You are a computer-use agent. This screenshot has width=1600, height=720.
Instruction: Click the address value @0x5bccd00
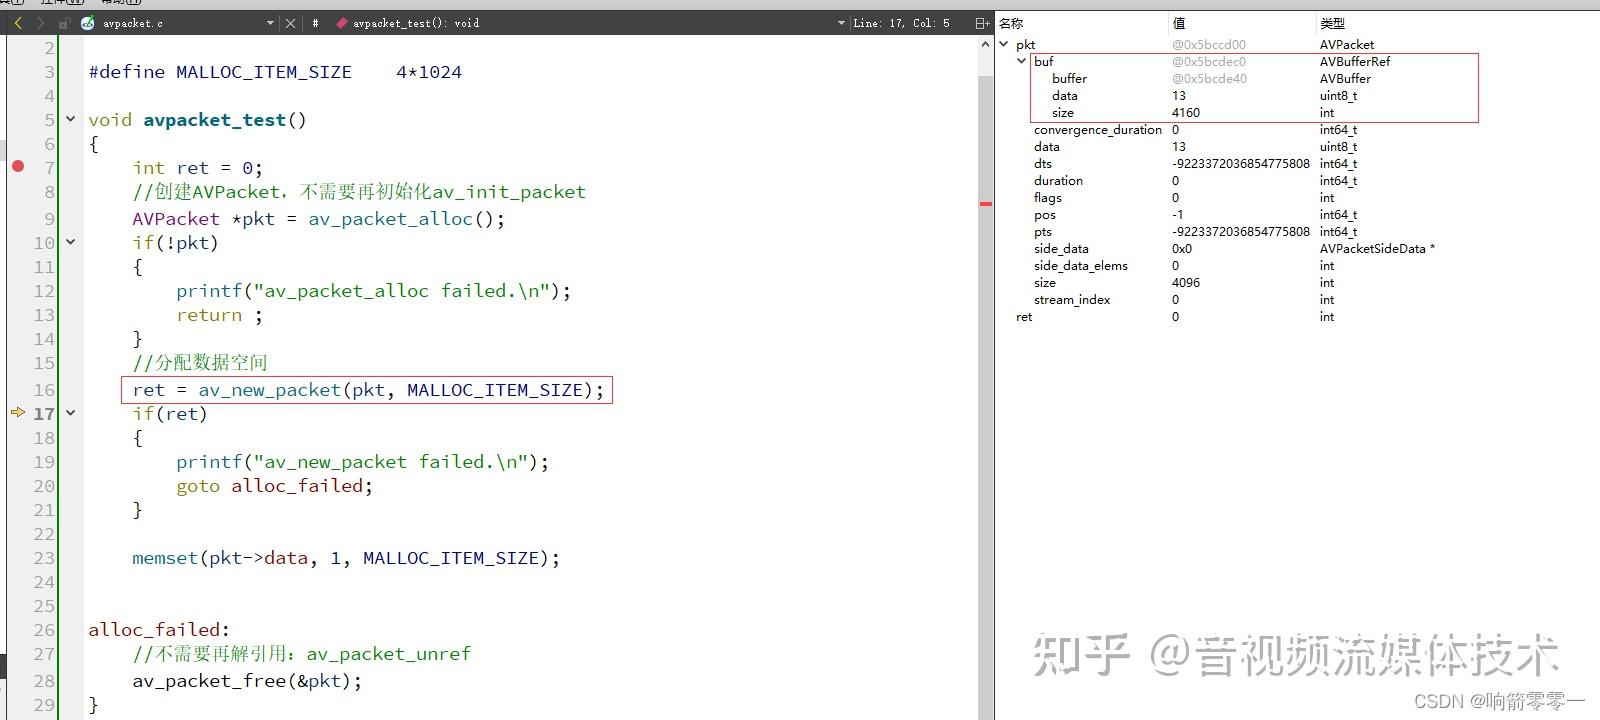pyautogui.click(x=1209, y=44)
